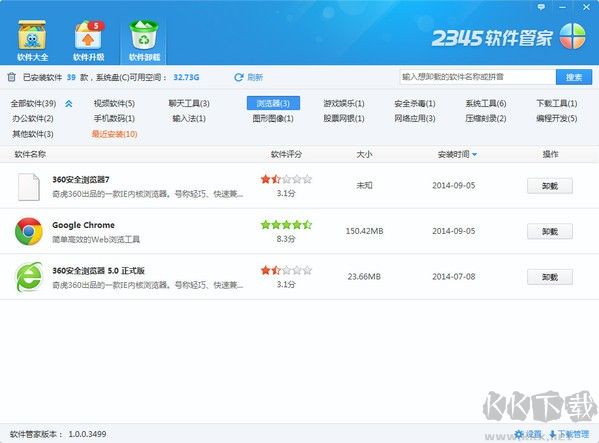Select the 图形图像(1) category
This screenshot has width=599, height=443.
click(x=273, y=118)
